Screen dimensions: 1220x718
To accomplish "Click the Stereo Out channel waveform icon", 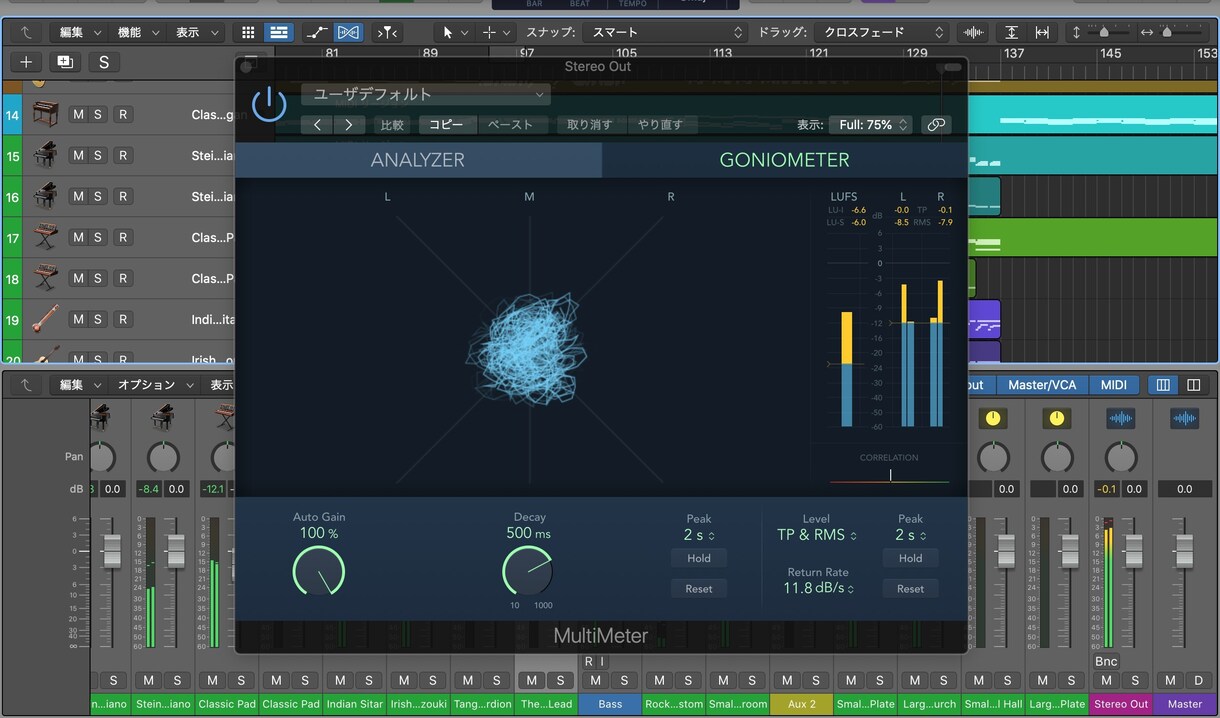I will [x=1120, y=418].
